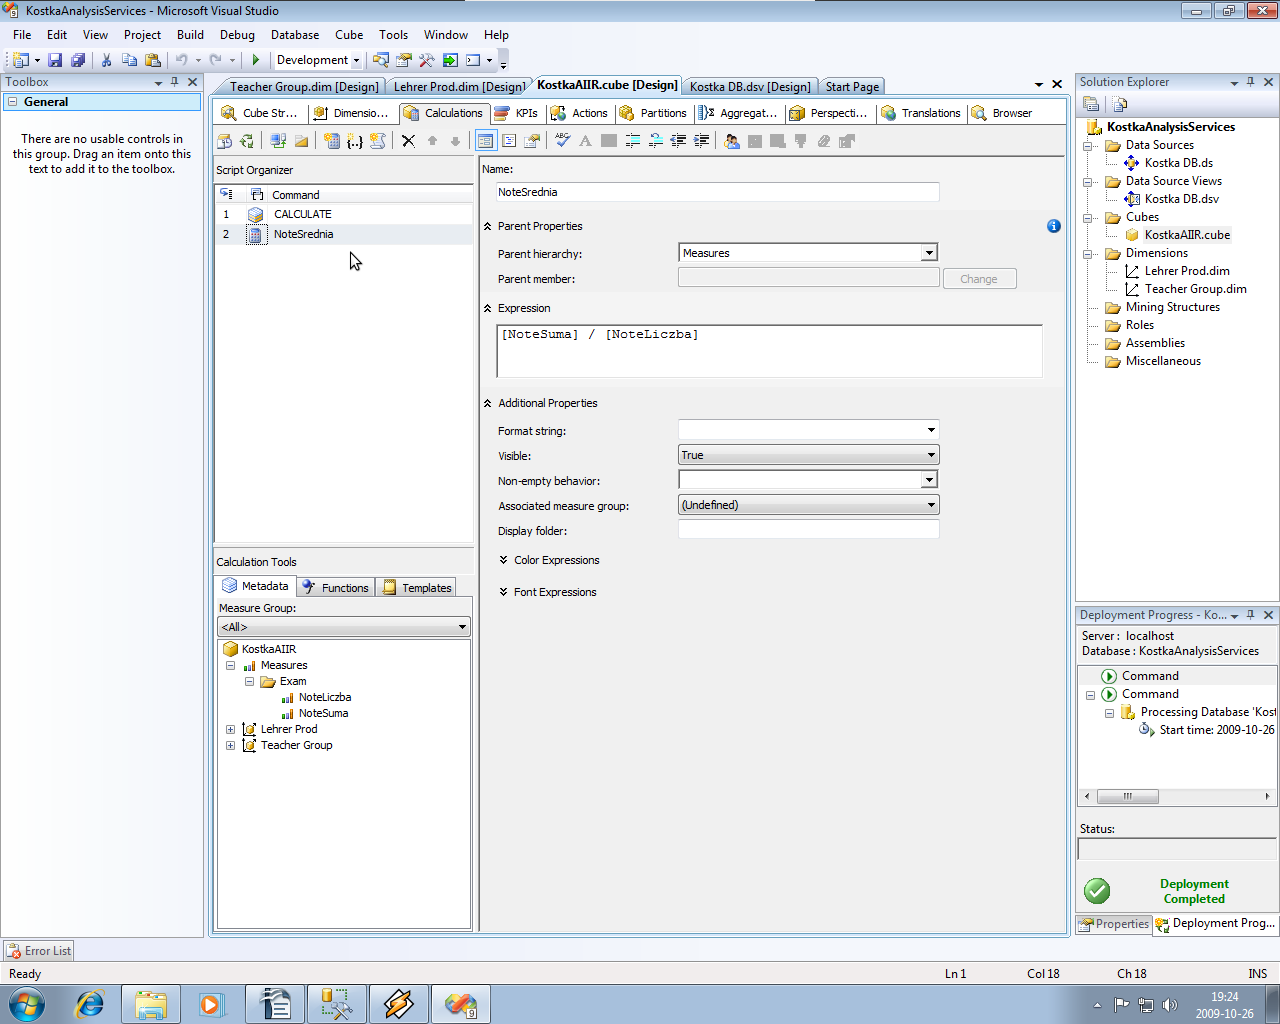The image size is (1280, 1024).
Task: Click Deployment Progress scrollbar left arrow
Action: pyautogui.click(x=1088, y=797)
